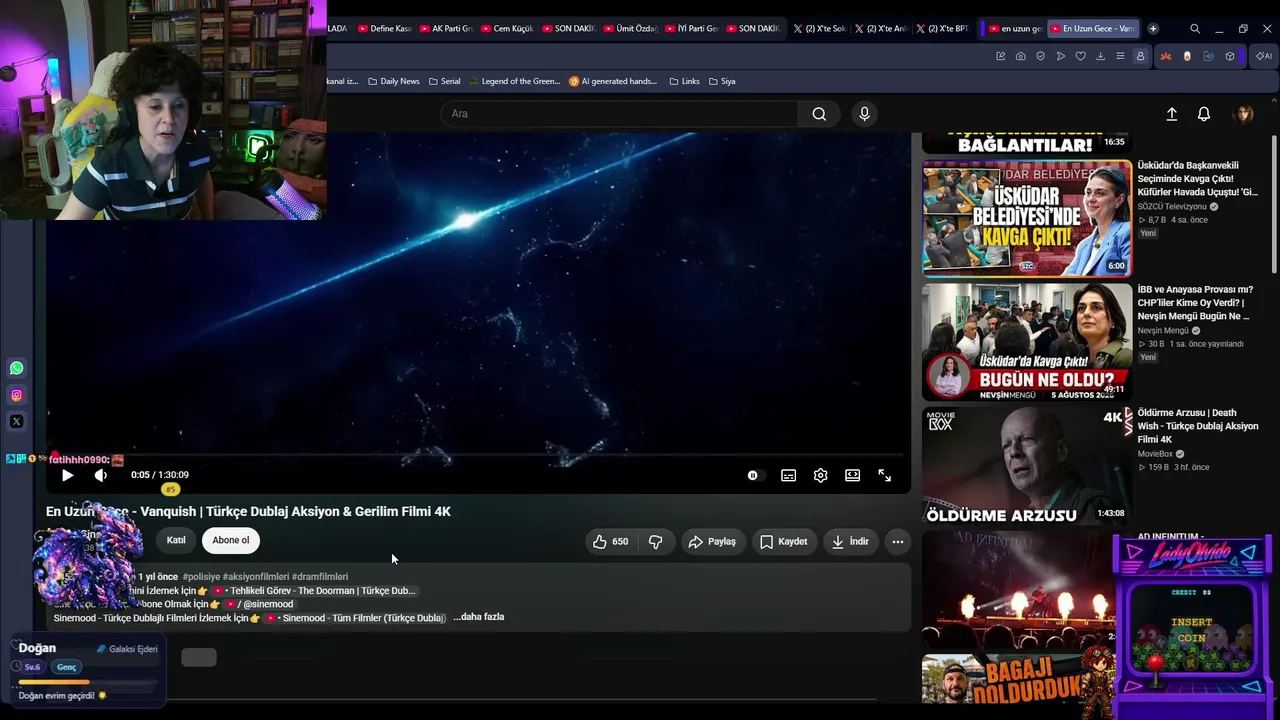This screenshot has height=720, width=1280.
Task: Open the YouTube account avatar menu
Action: [x=1243, y=114]
